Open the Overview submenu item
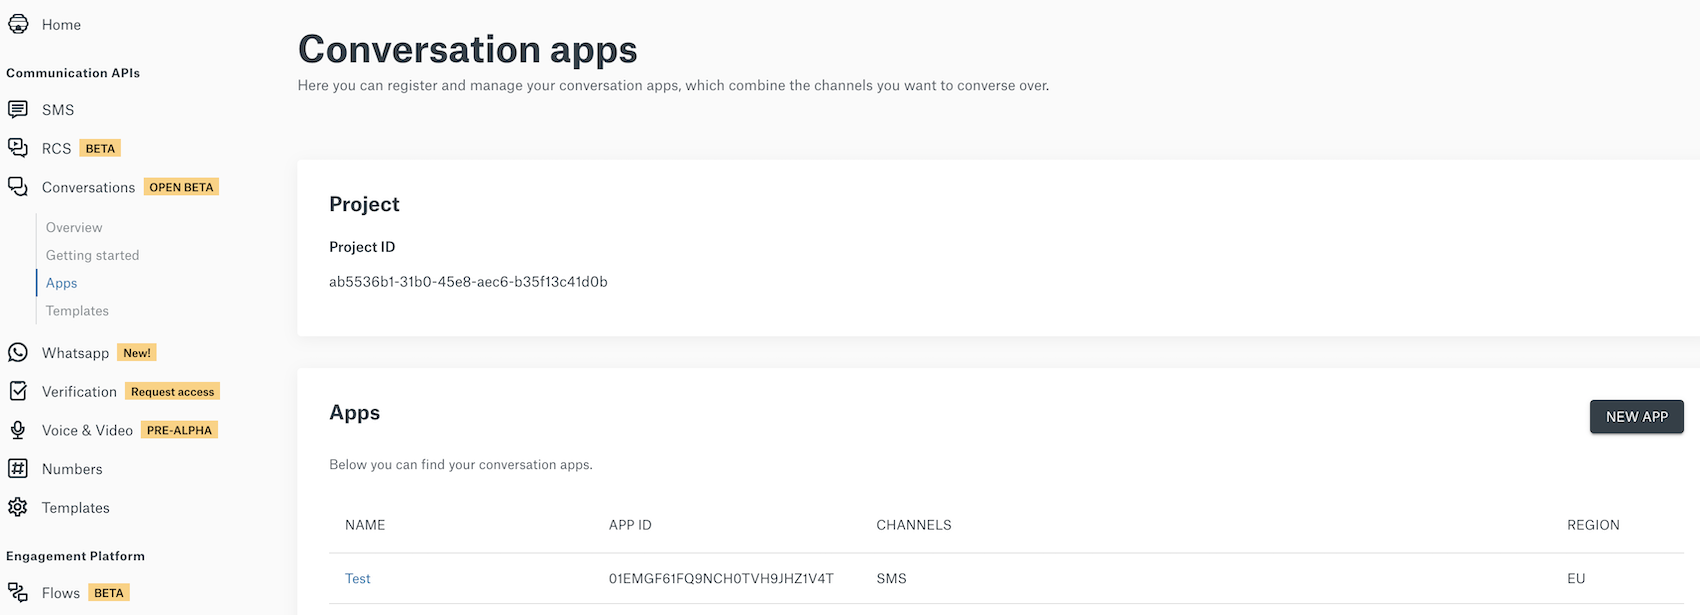Viewport: 1700px width, 615px height. tap(74, 227)
